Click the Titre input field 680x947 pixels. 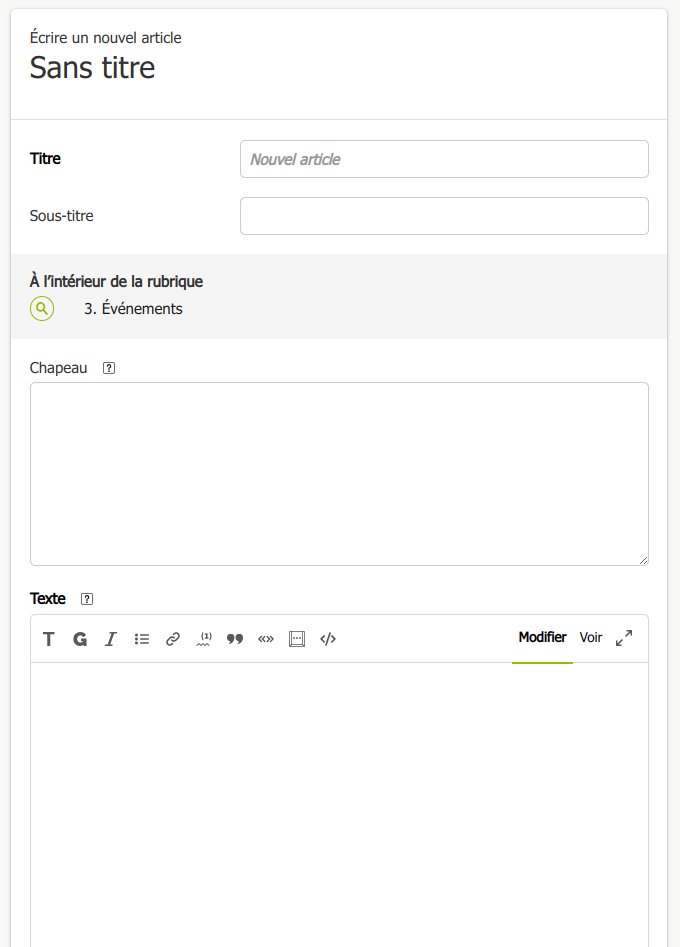444,159
